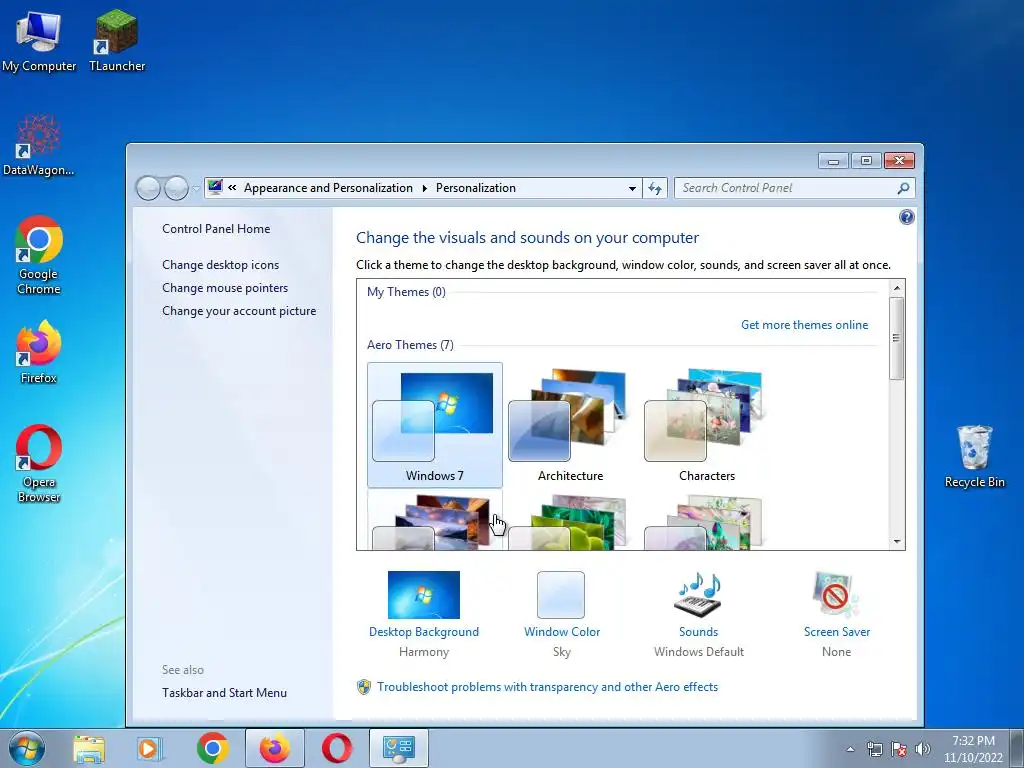
Task: Show hidden tray icons arrow
Action: point(850,749)
